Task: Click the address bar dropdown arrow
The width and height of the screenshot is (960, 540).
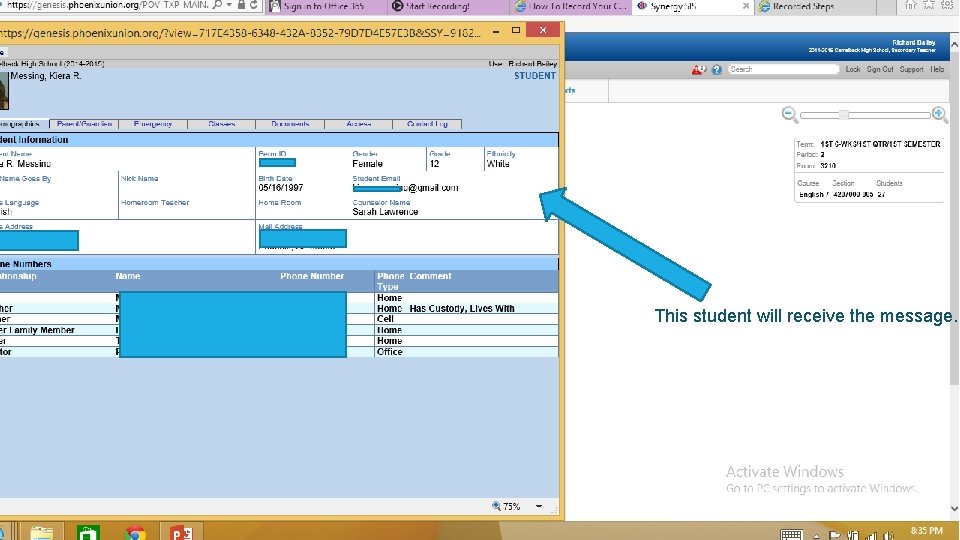Action: tap(229, 5)
